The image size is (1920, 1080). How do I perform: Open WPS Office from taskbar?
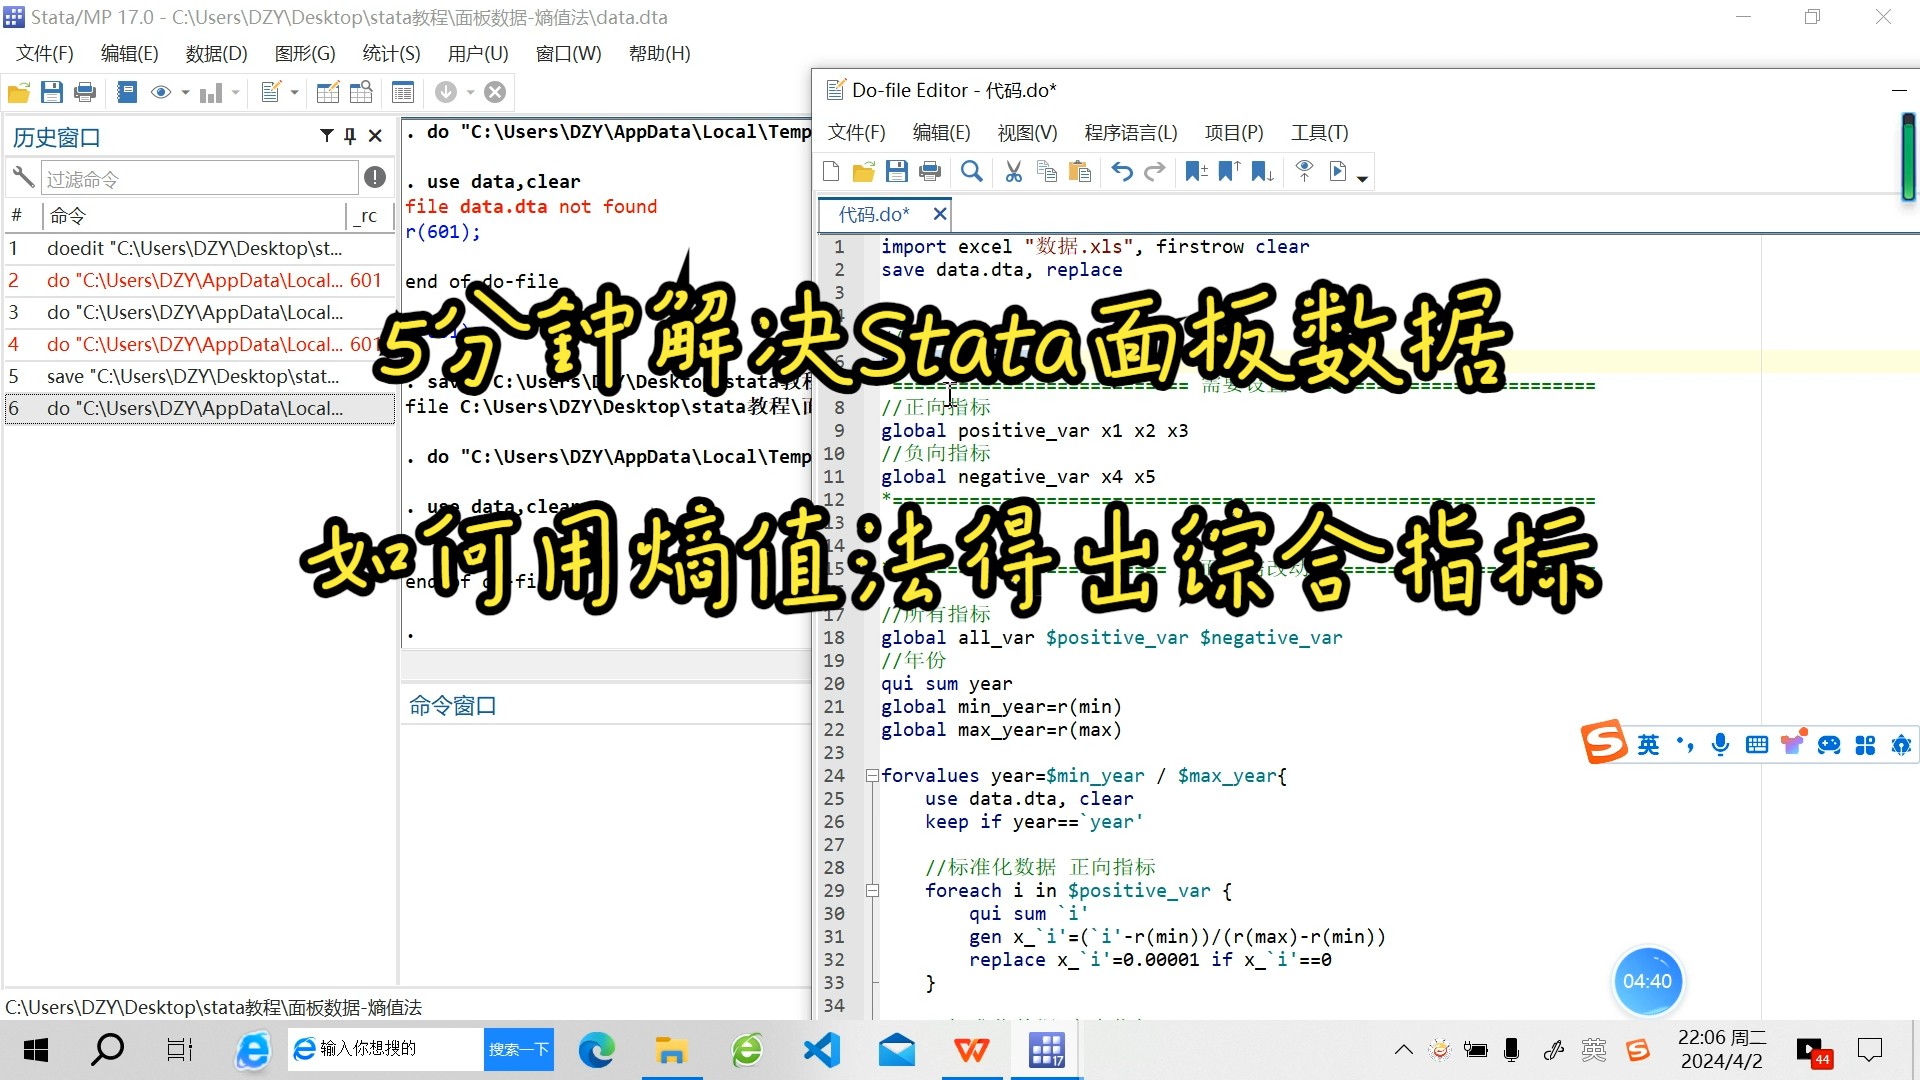(x=971, y=1050)
